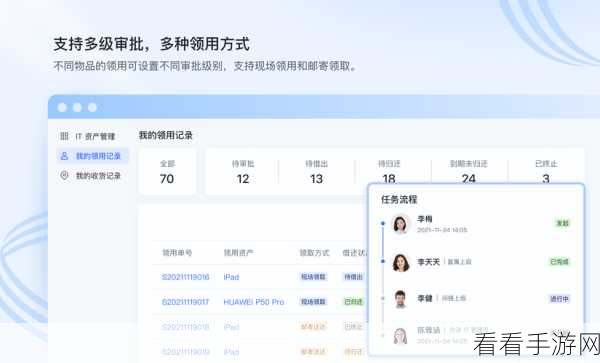Viewport: 600px width, 363px height.
Task: Click 李梅's avatar in 任务流程
Action: [400, 224]
